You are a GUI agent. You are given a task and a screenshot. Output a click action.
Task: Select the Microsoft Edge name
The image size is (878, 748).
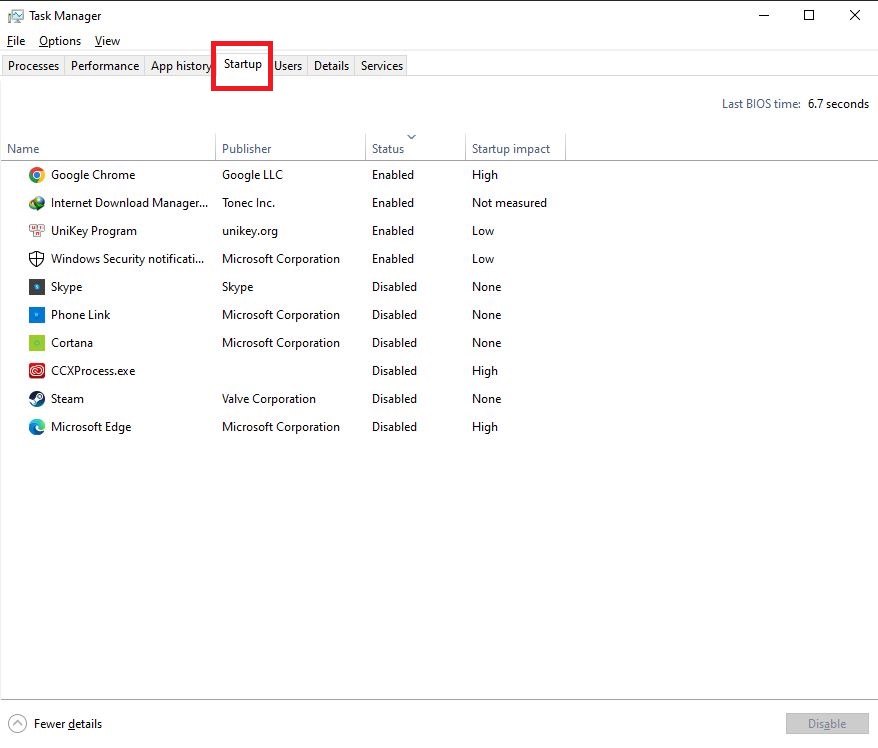click(91, 427)
